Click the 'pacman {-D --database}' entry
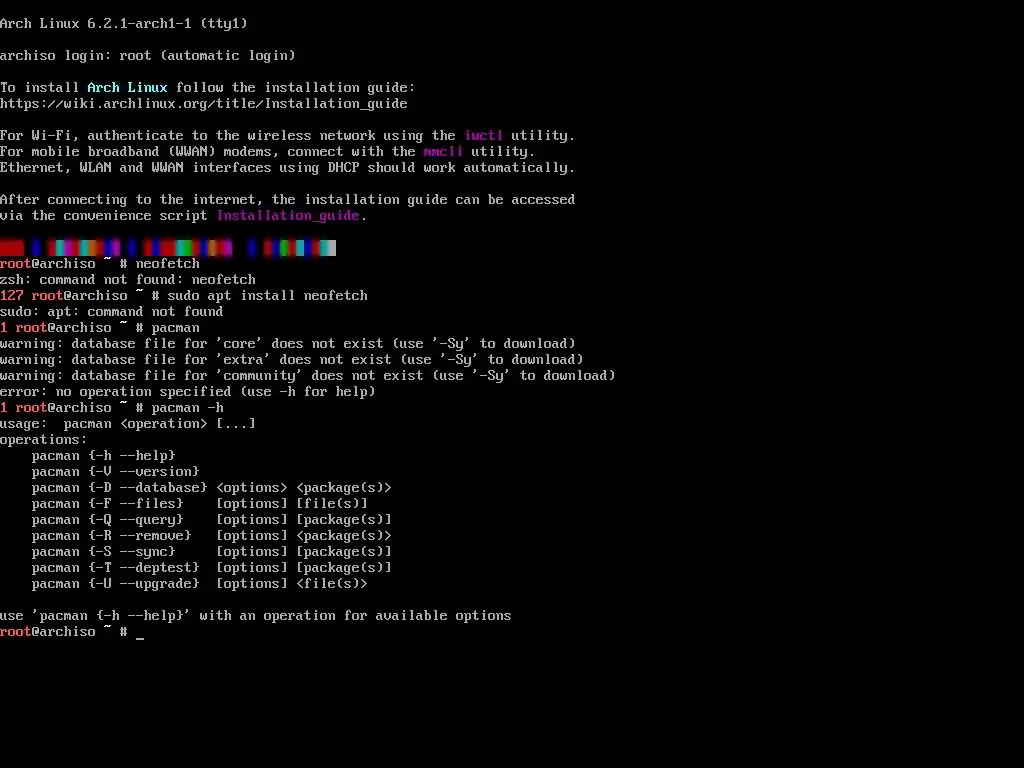1024x768 pixels. tap(212, 487)
